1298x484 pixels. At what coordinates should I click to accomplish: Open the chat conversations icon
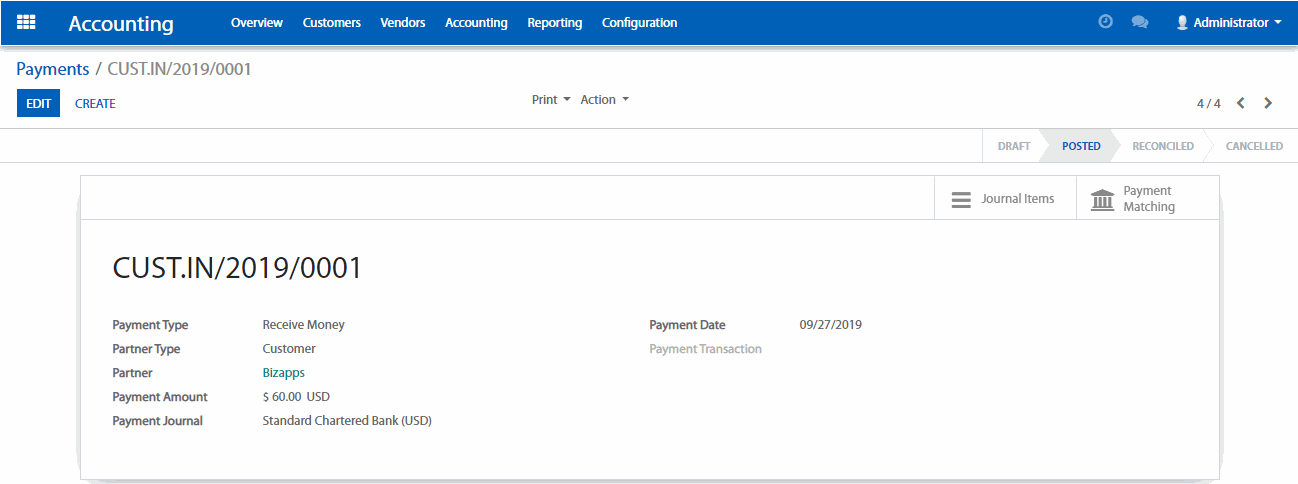point(1139,22)
